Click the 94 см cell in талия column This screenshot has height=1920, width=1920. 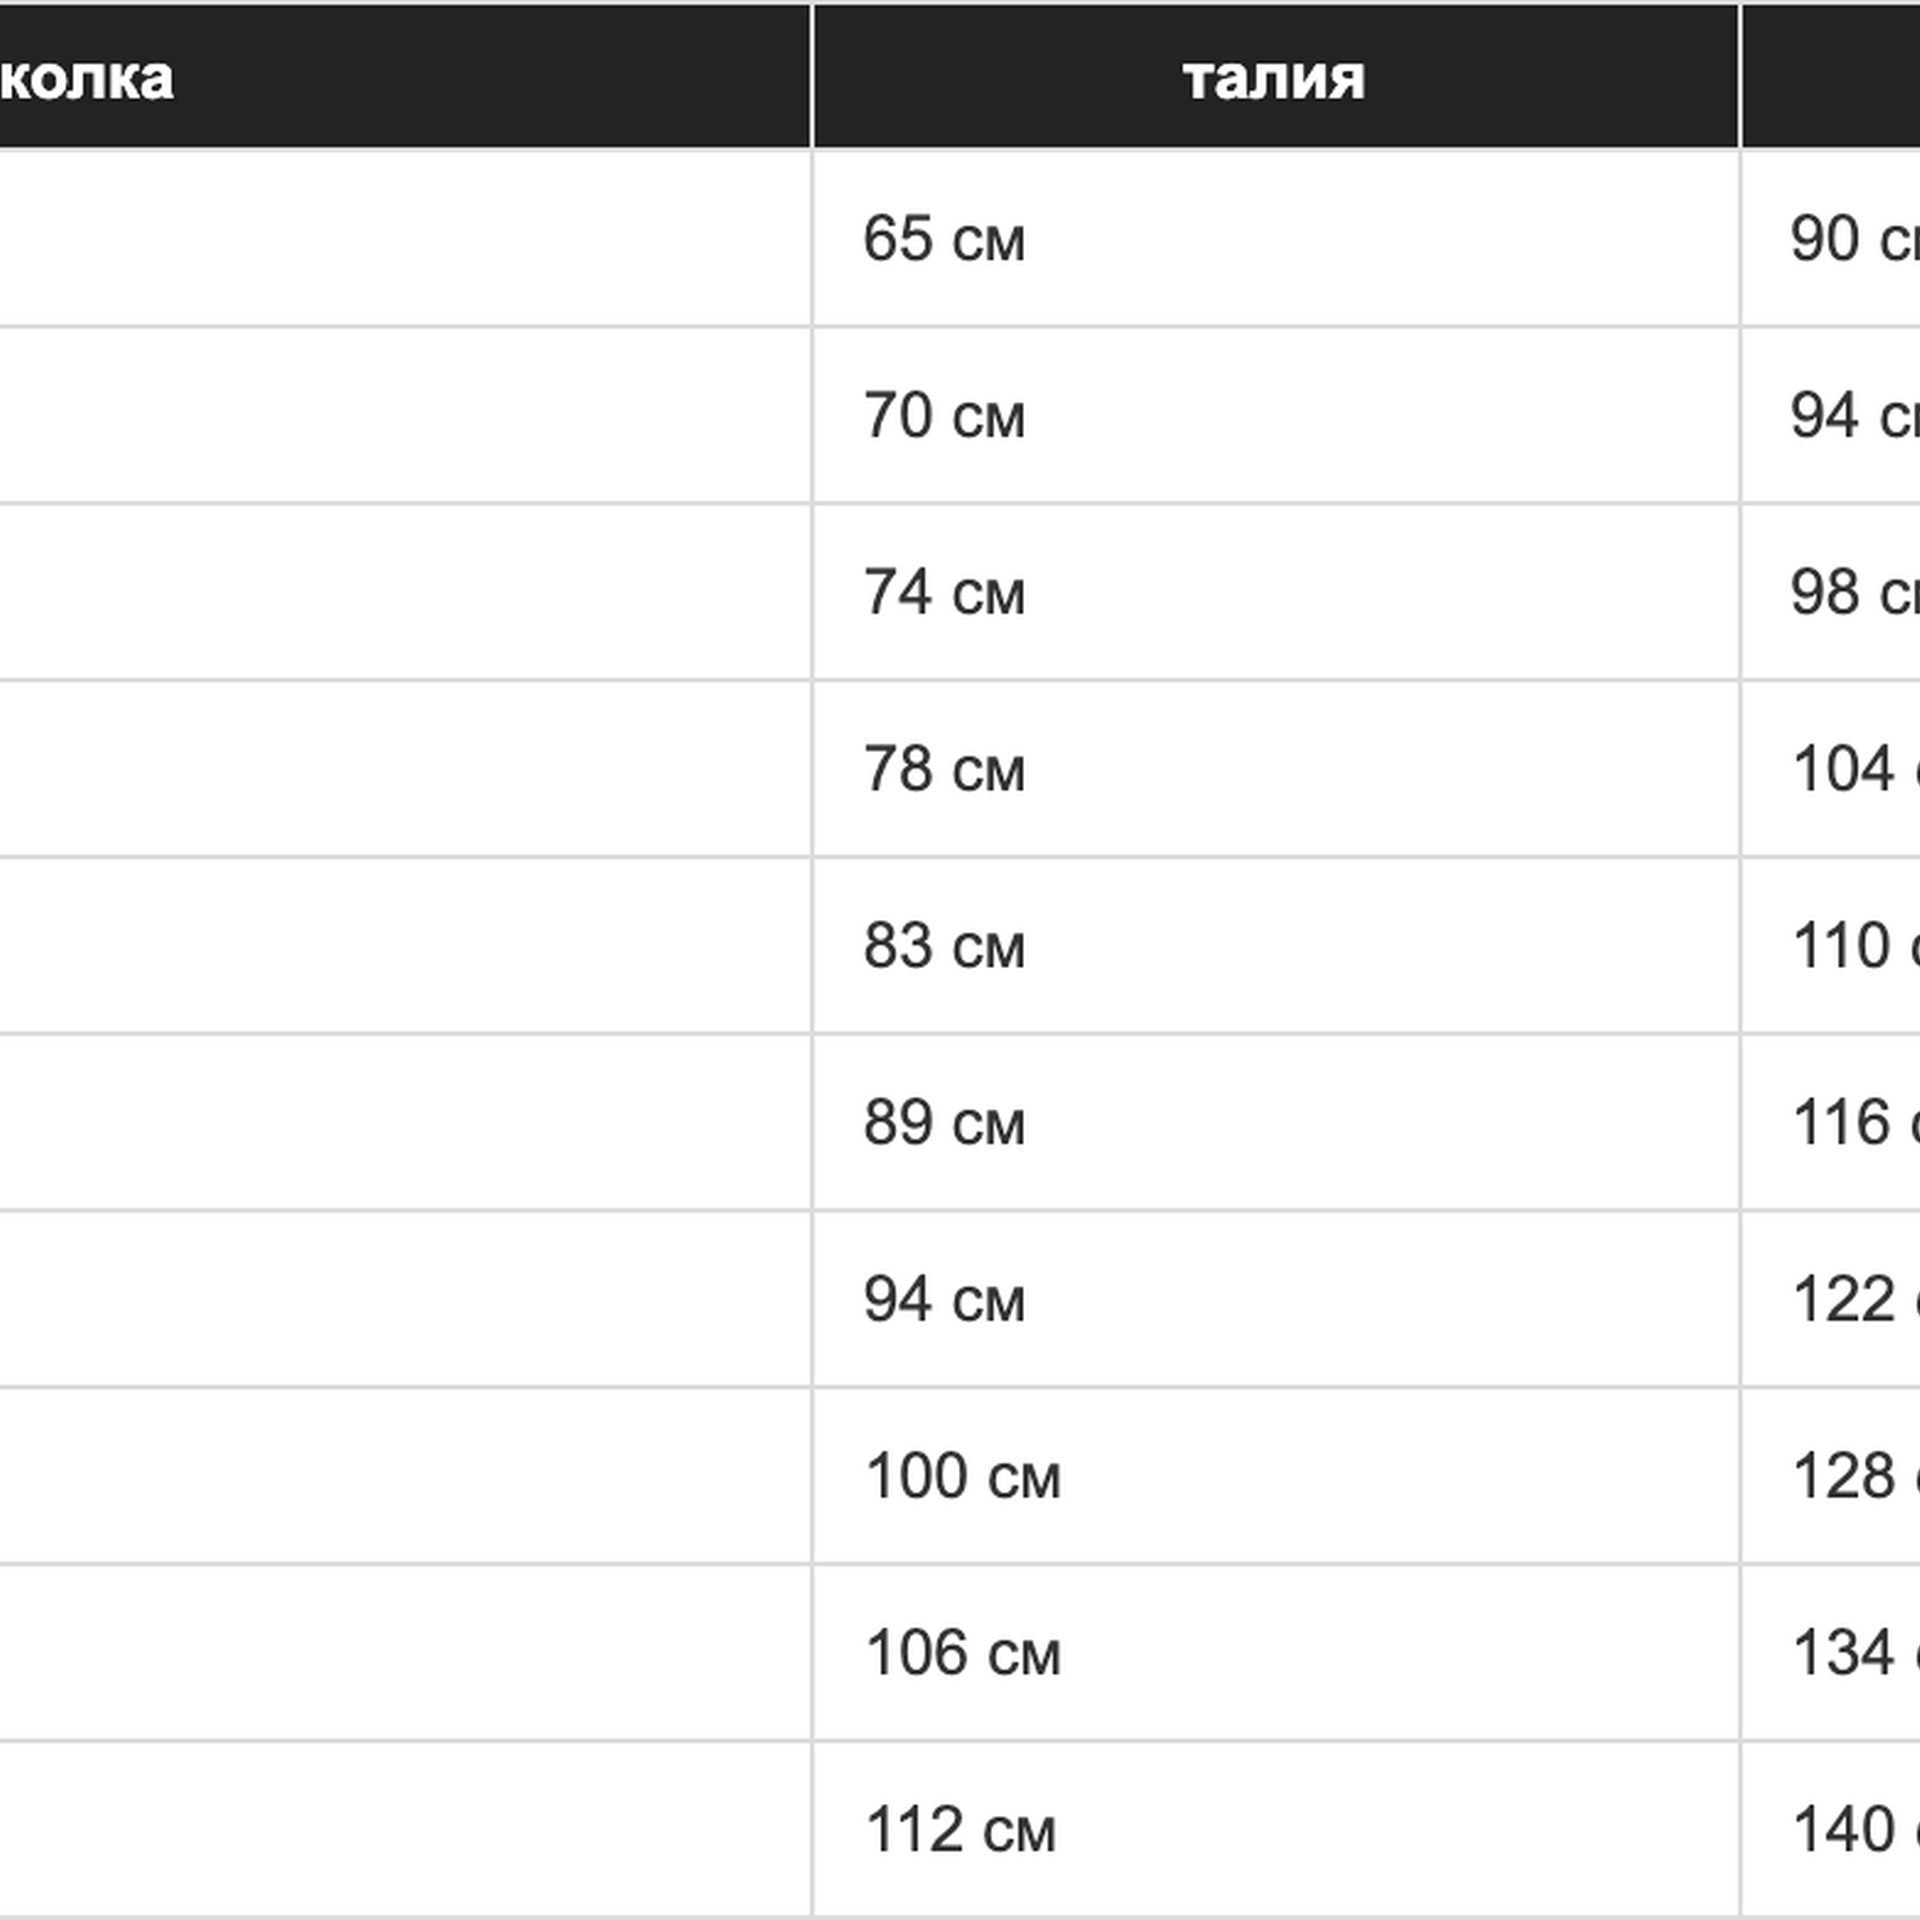[x=944, y=1299]
